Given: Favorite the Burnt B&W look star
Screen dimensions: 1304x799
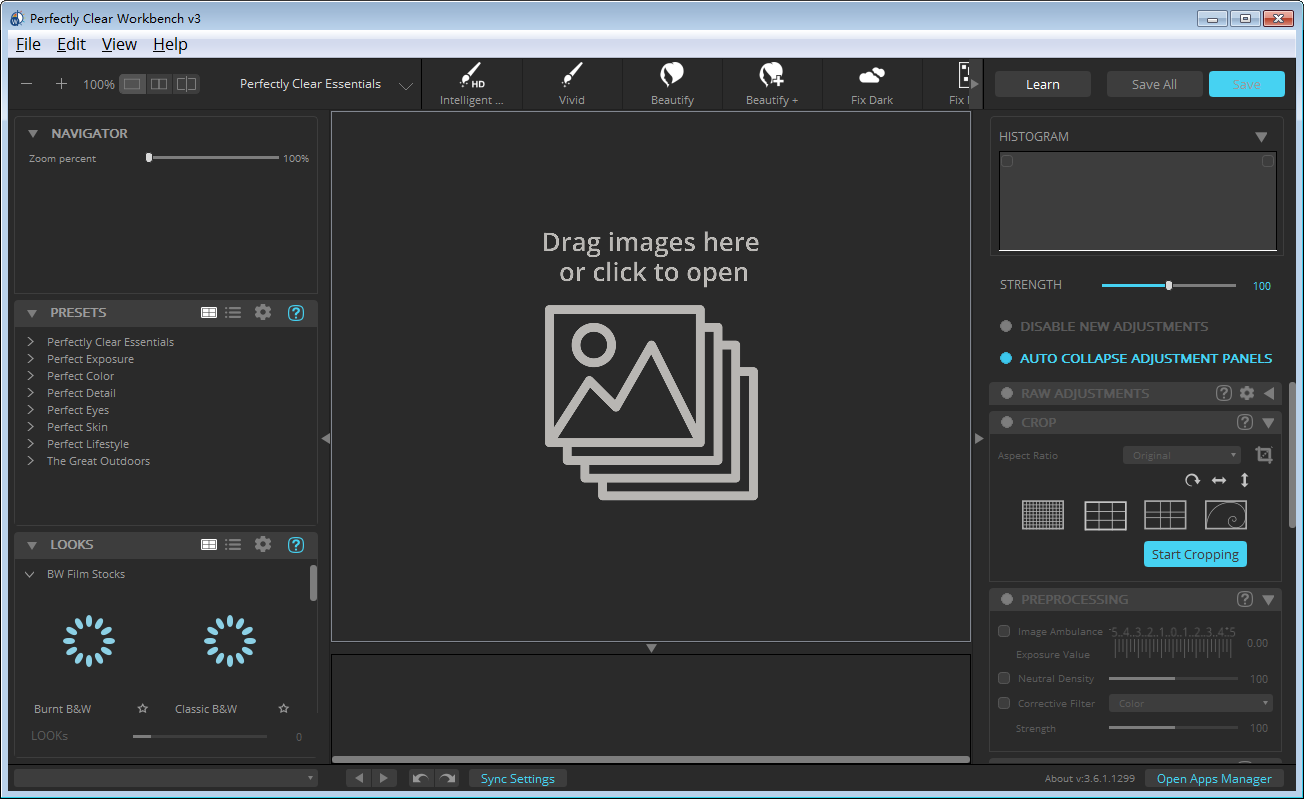Looking at the screenshot, I should 143,709.
